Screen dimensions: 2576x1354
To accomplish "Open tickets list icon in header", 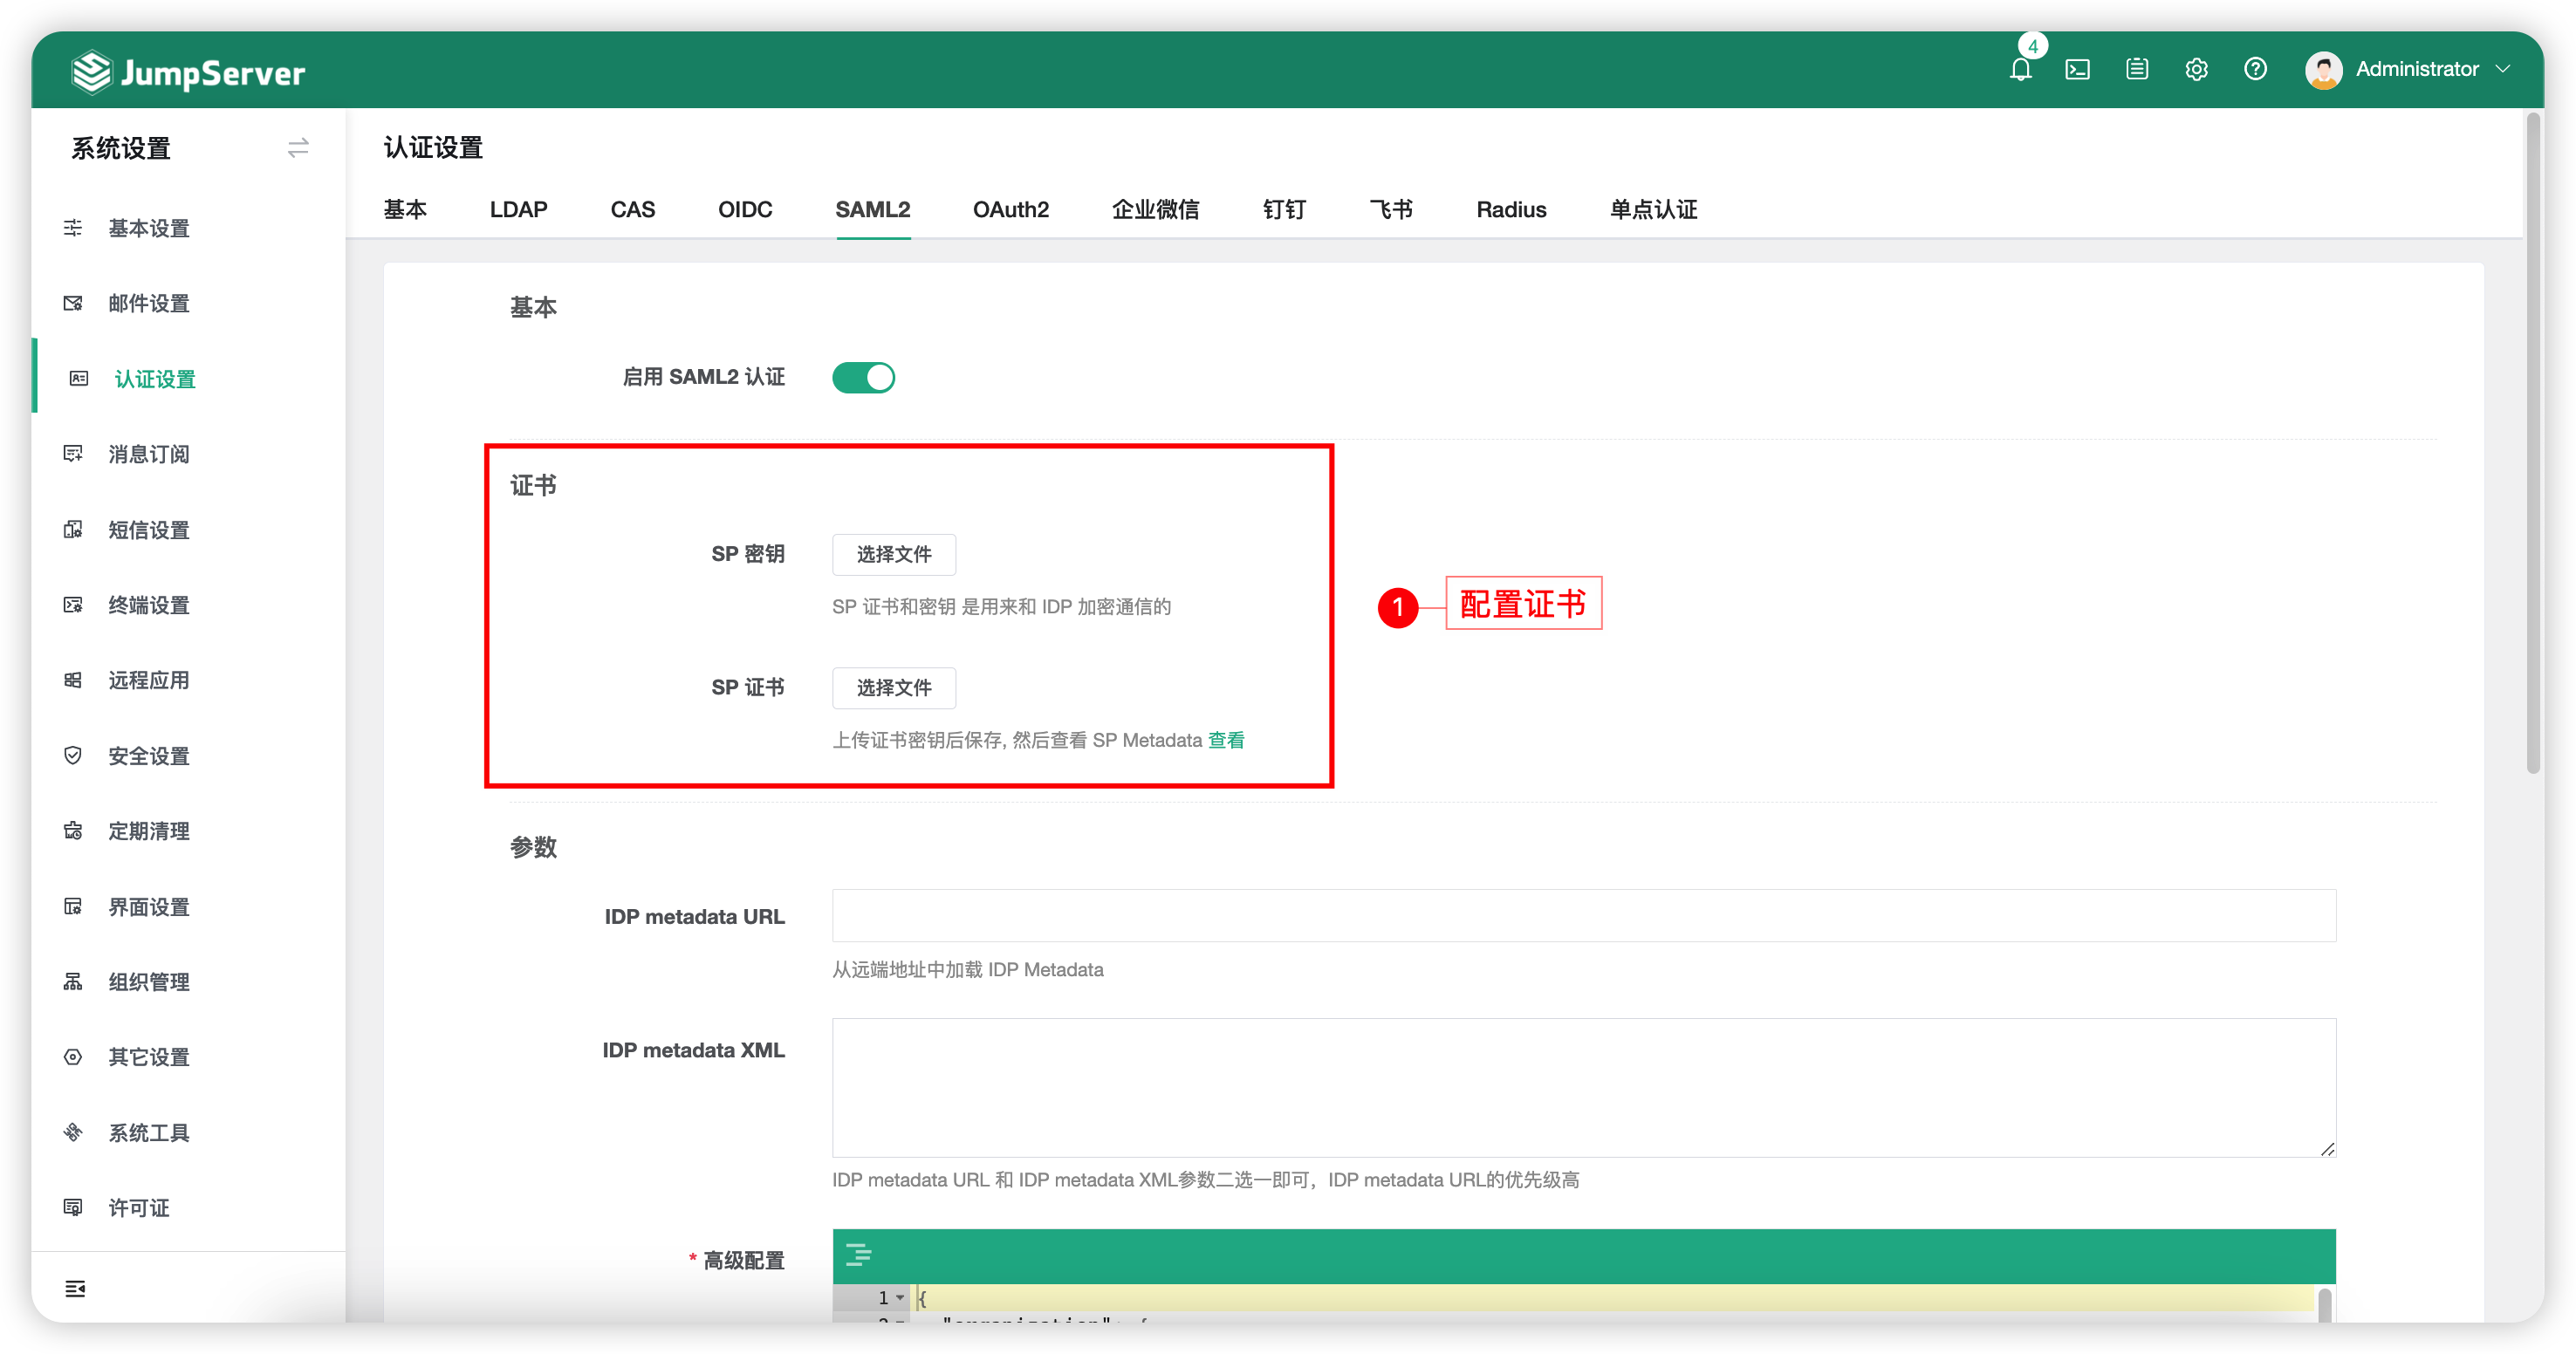I will (x=2137, y=69).
